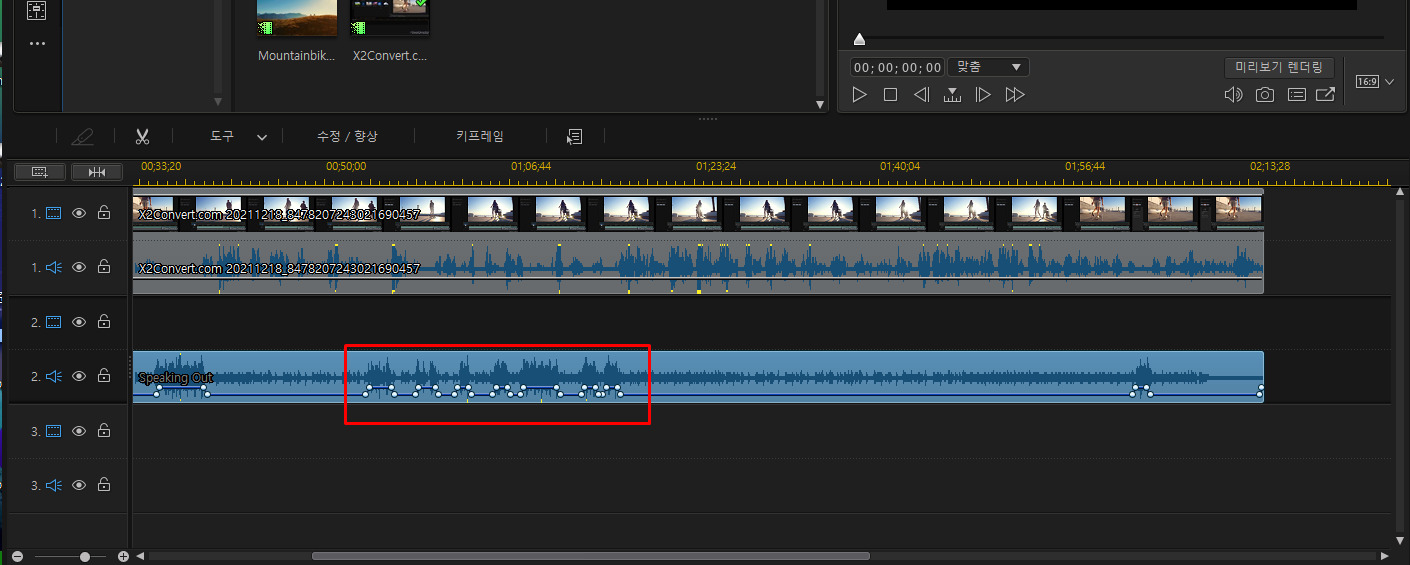Lock audio track 2
This screenshot has width=1410, height=565.
click(104, 376)
